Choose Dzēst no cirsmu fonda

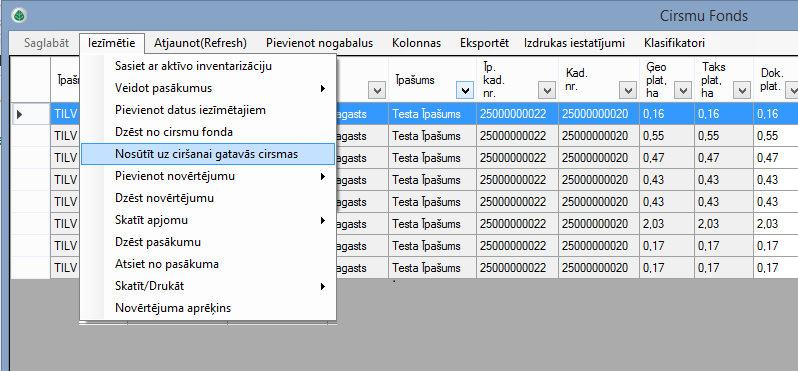pos(208,132)
